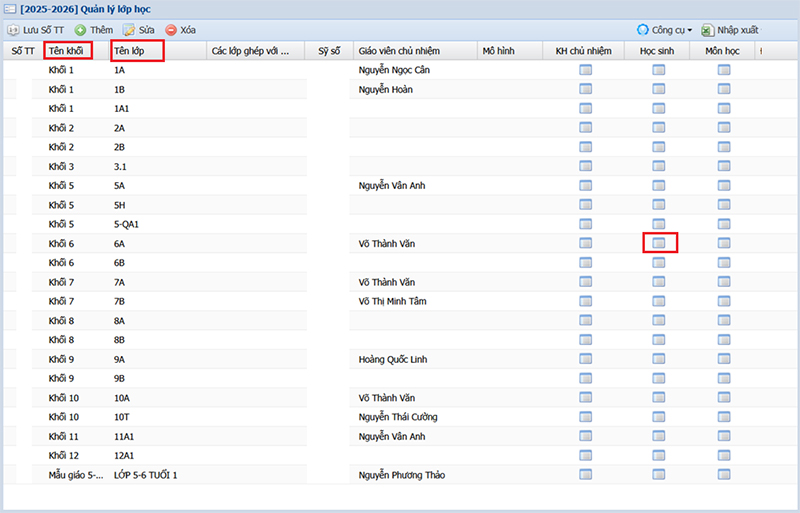Open Học sinh icon for class 2A
This screenshot has width=800, height=513.
[659, 128]
